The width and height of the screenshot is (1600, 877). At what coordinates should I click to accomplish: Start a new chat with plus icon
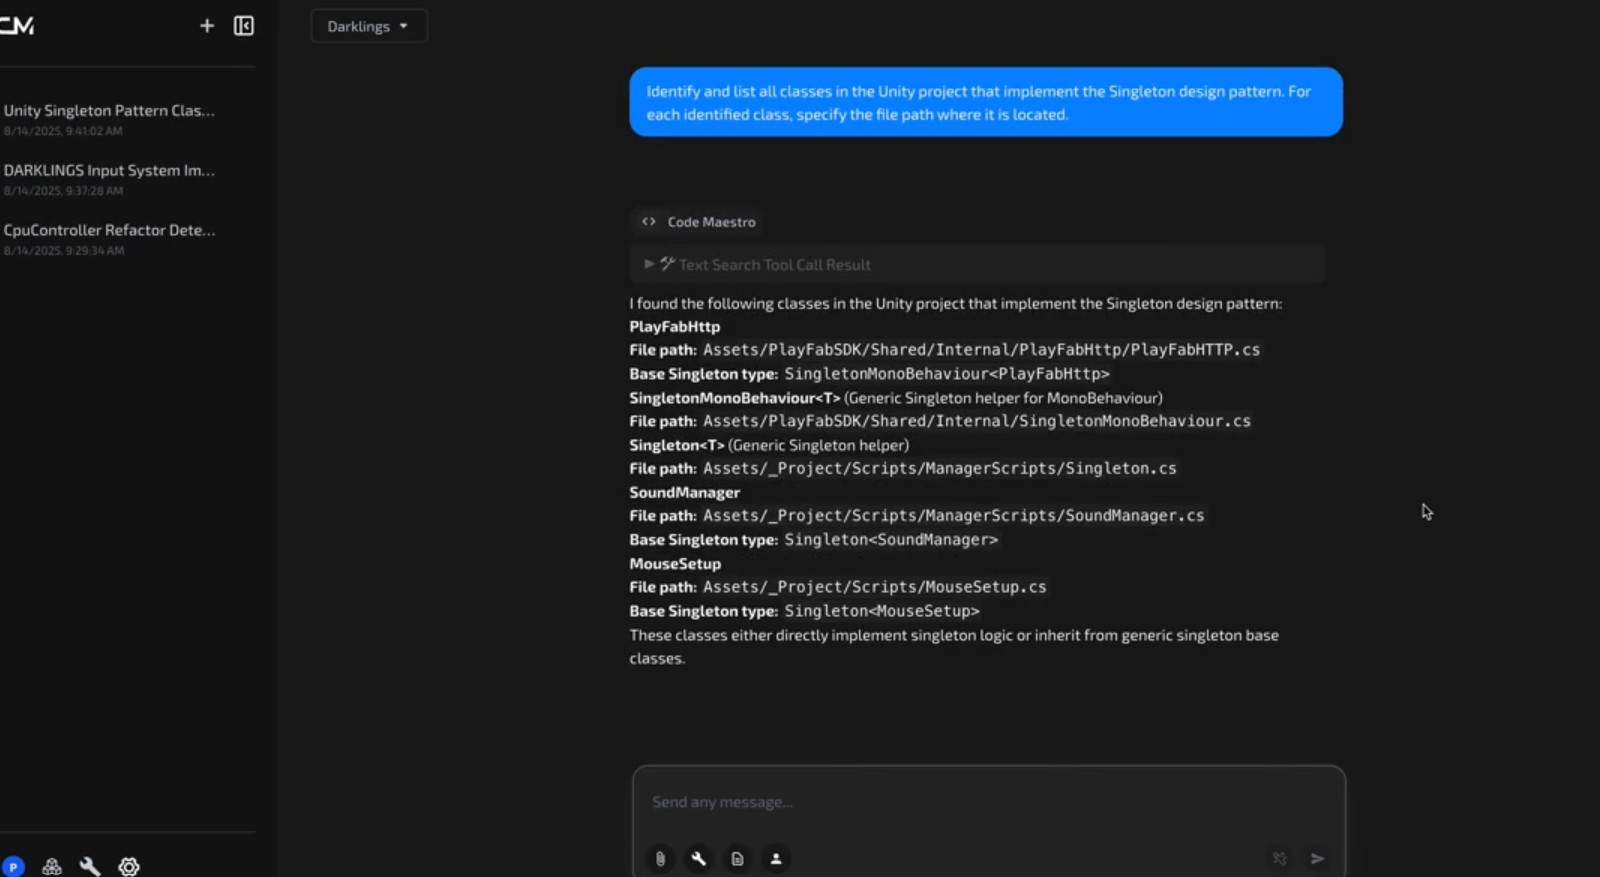207,26
